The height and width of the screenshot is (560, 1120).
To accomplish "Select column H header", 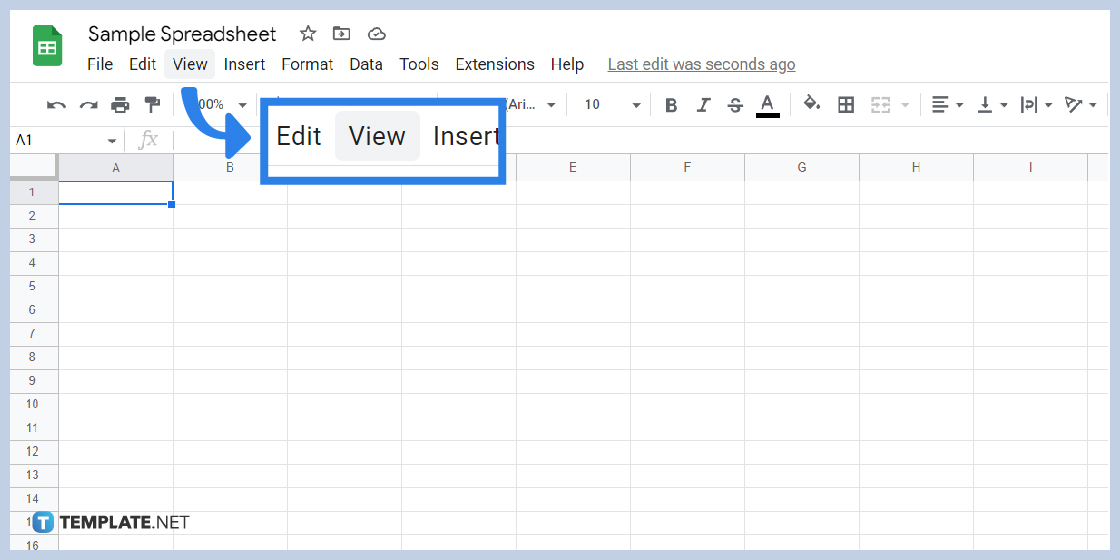I will (x=916, y=167).
